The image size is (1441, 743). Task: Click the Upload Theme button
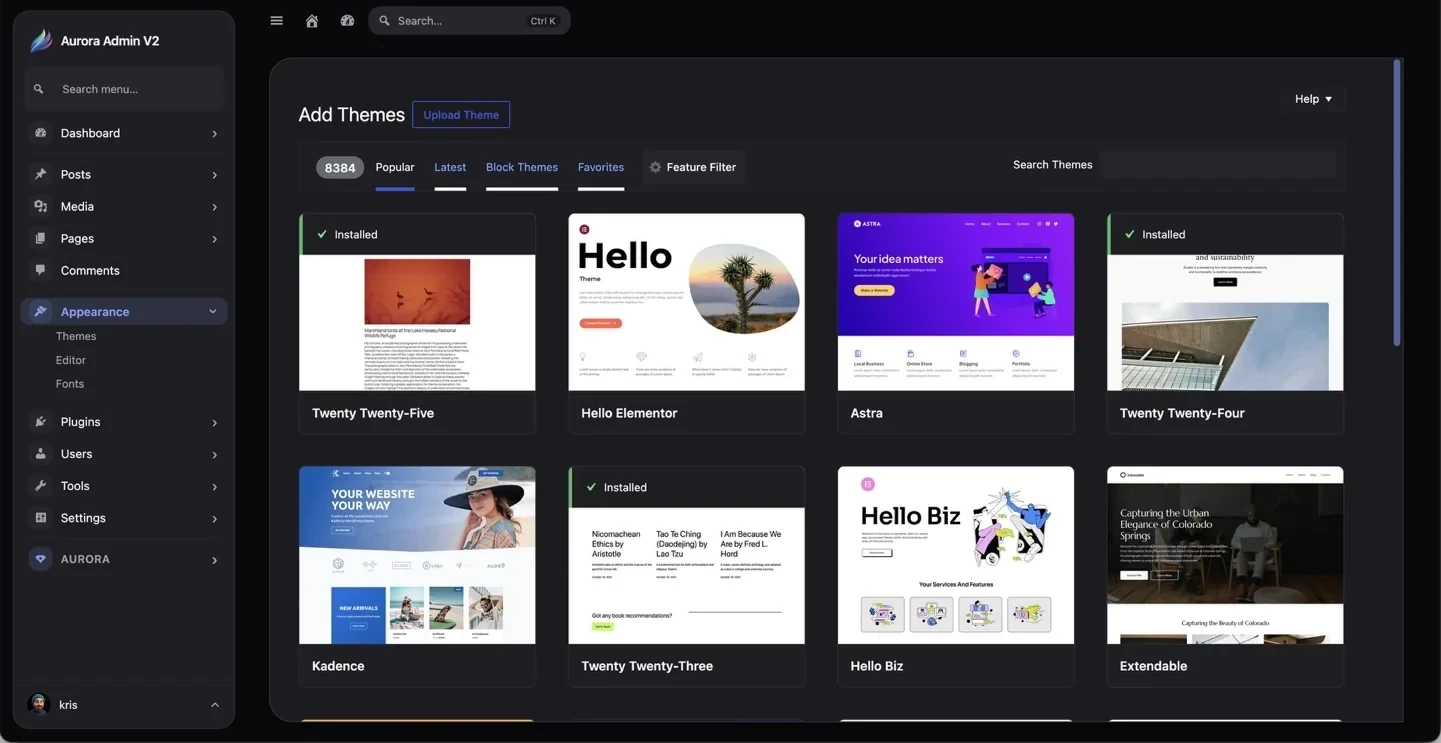[x=461, y=115]
